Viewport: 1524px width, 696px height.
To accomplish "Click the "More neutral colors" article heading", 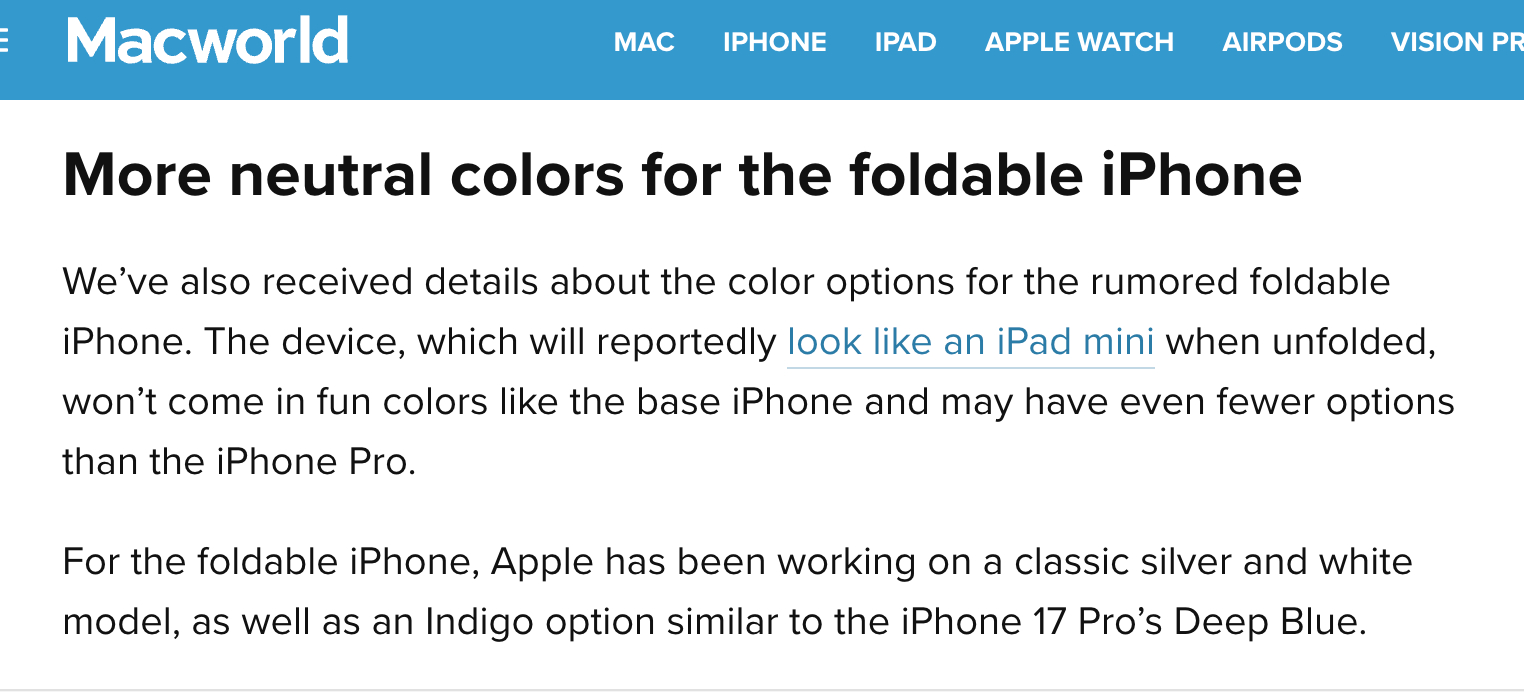I will 682,175.
